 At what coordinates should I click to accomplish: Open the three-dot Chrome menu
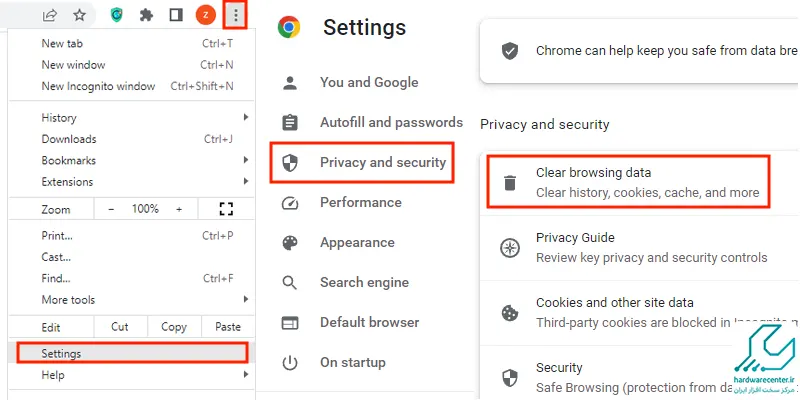click(235, 16)
